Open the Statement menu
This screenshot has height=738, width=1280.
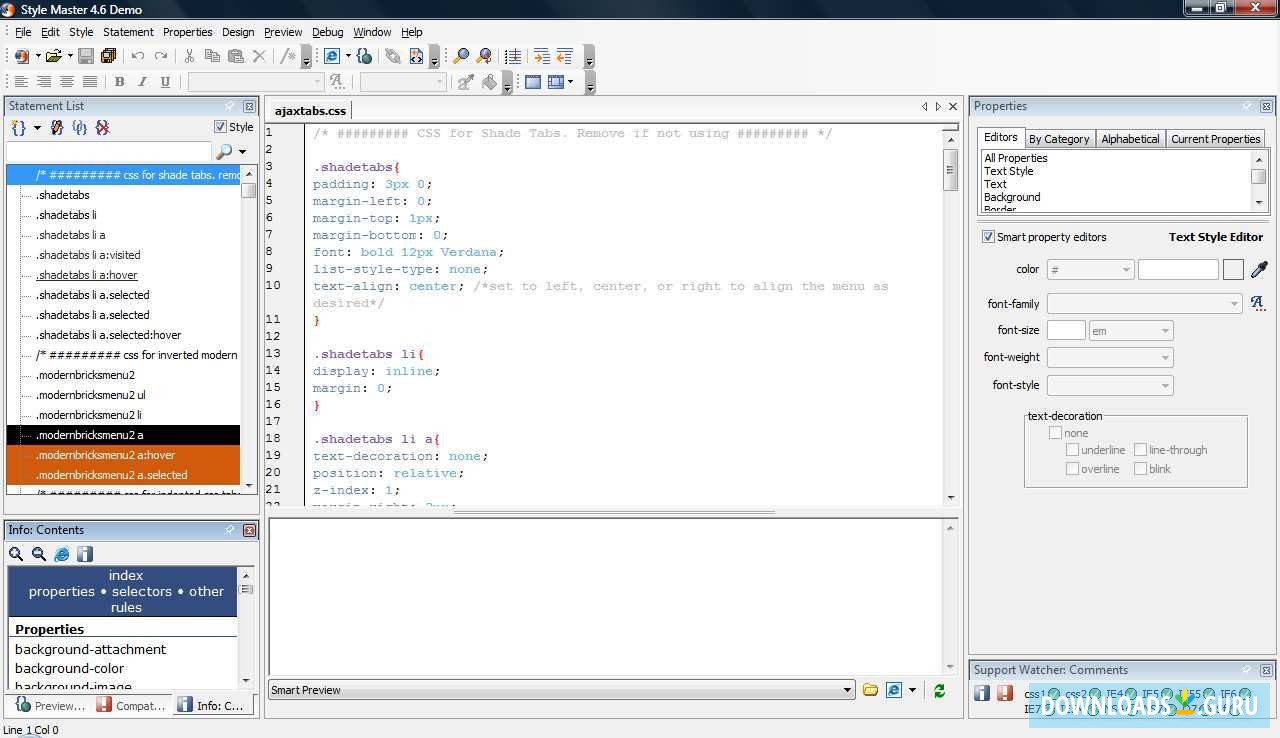128,32
